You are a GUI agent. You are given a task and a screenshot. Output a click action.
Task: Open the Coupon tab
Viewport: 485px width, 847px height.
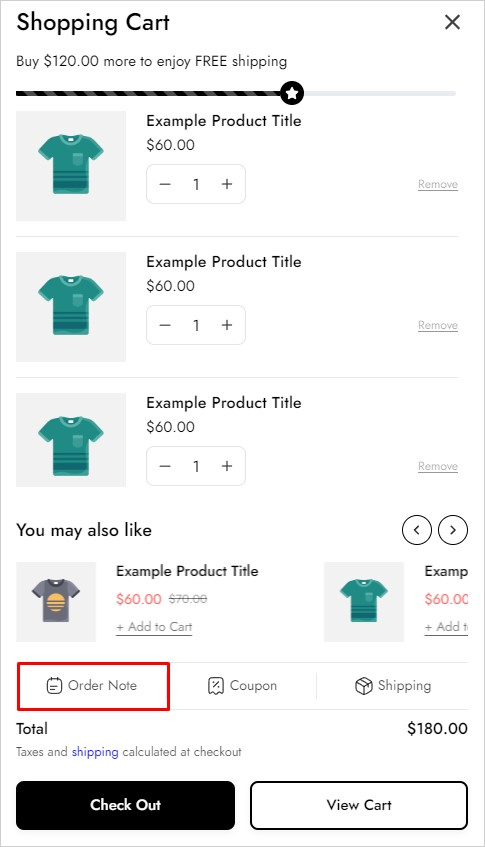(x=242, y=686)
